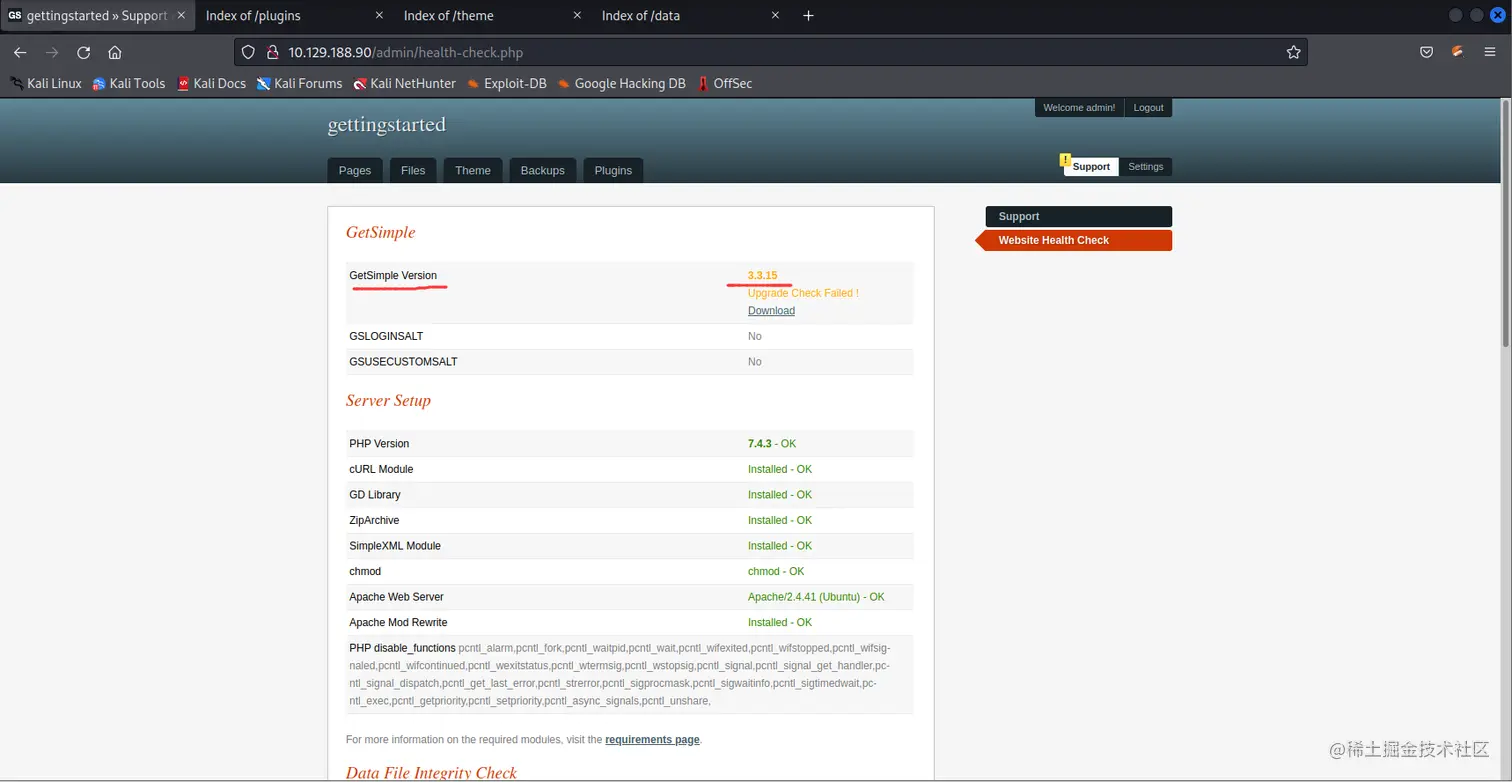Click the cURL Module label
This screenshot has width=1512, height=782.
[x=381, y=469]
